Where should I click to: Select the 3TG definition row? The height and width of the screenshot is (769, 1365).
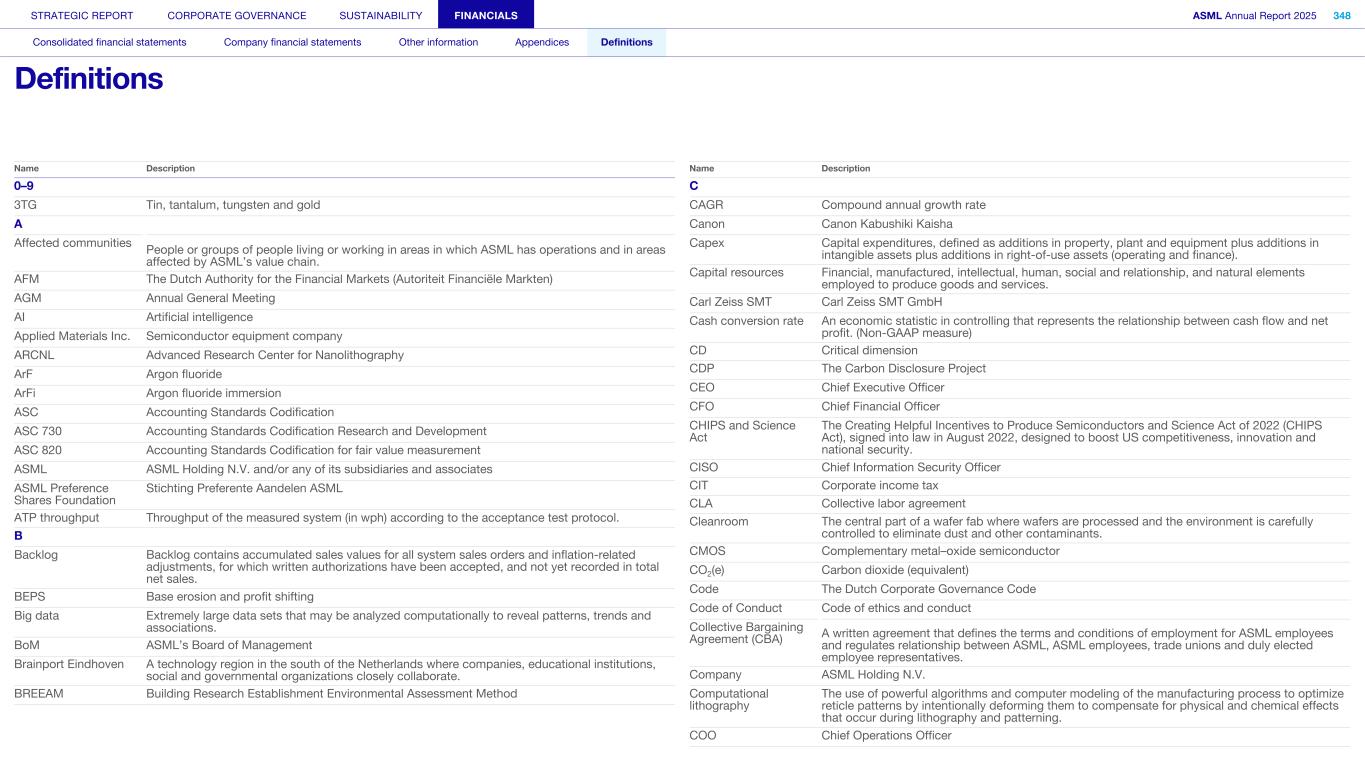[x=26, y=205]
